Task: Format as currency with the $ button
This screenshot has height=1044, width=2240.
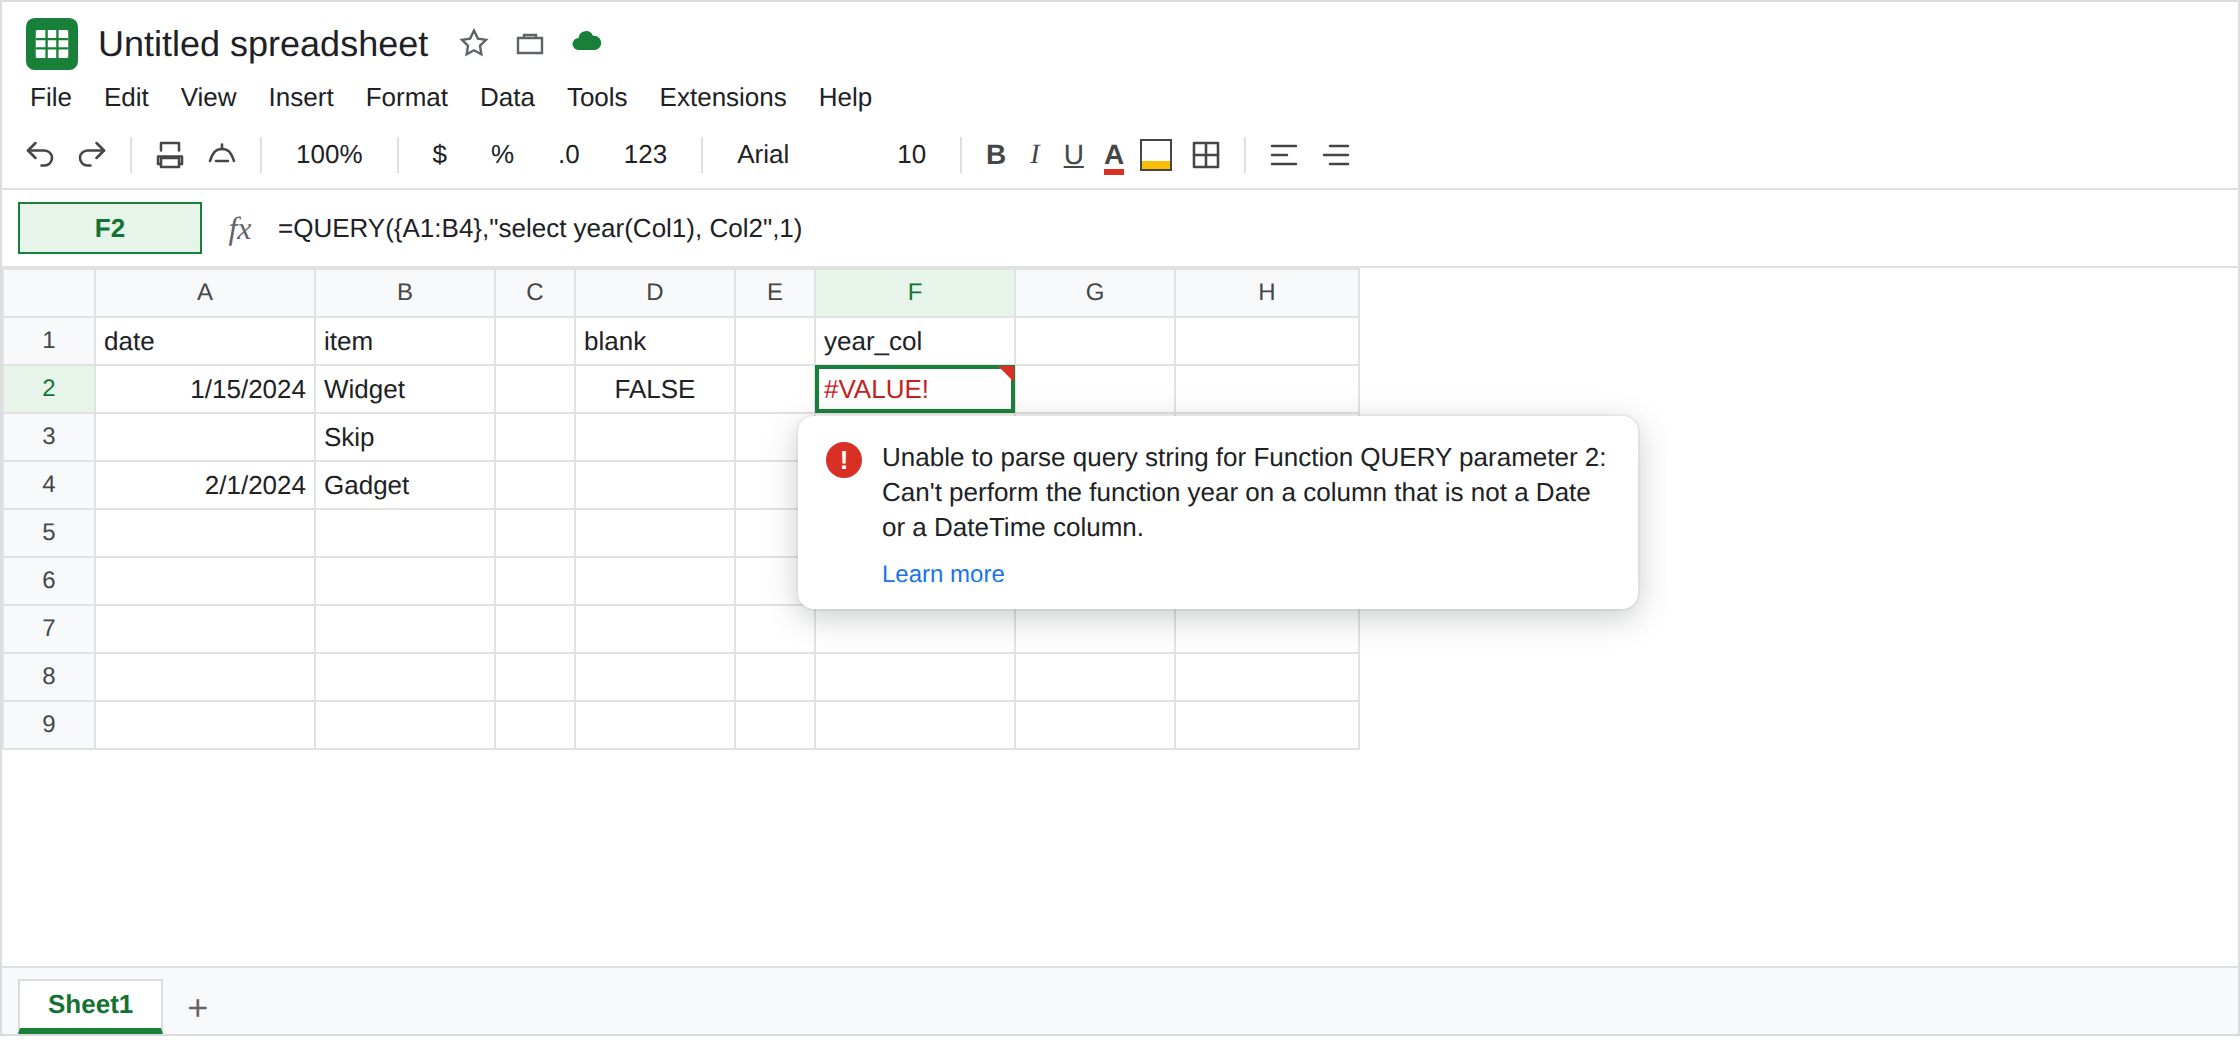Action: coord(439,155)
